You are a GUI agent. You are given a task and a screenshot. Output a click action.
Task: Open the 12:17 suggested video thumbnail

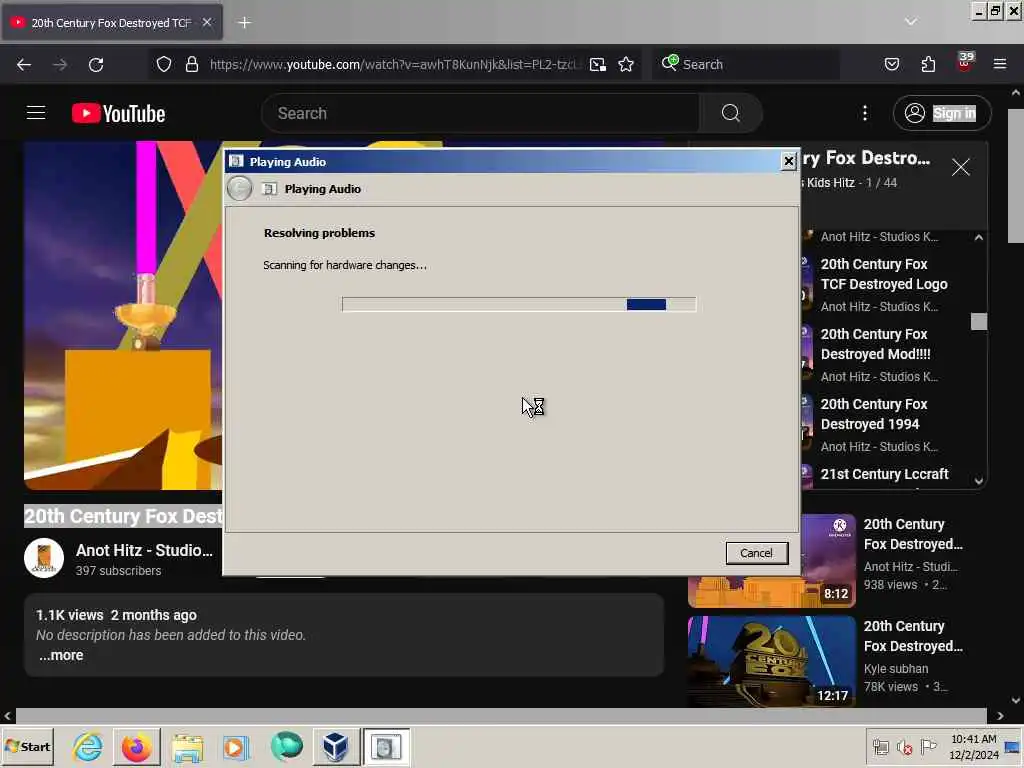pyautogui.click(x=771, y=662)
